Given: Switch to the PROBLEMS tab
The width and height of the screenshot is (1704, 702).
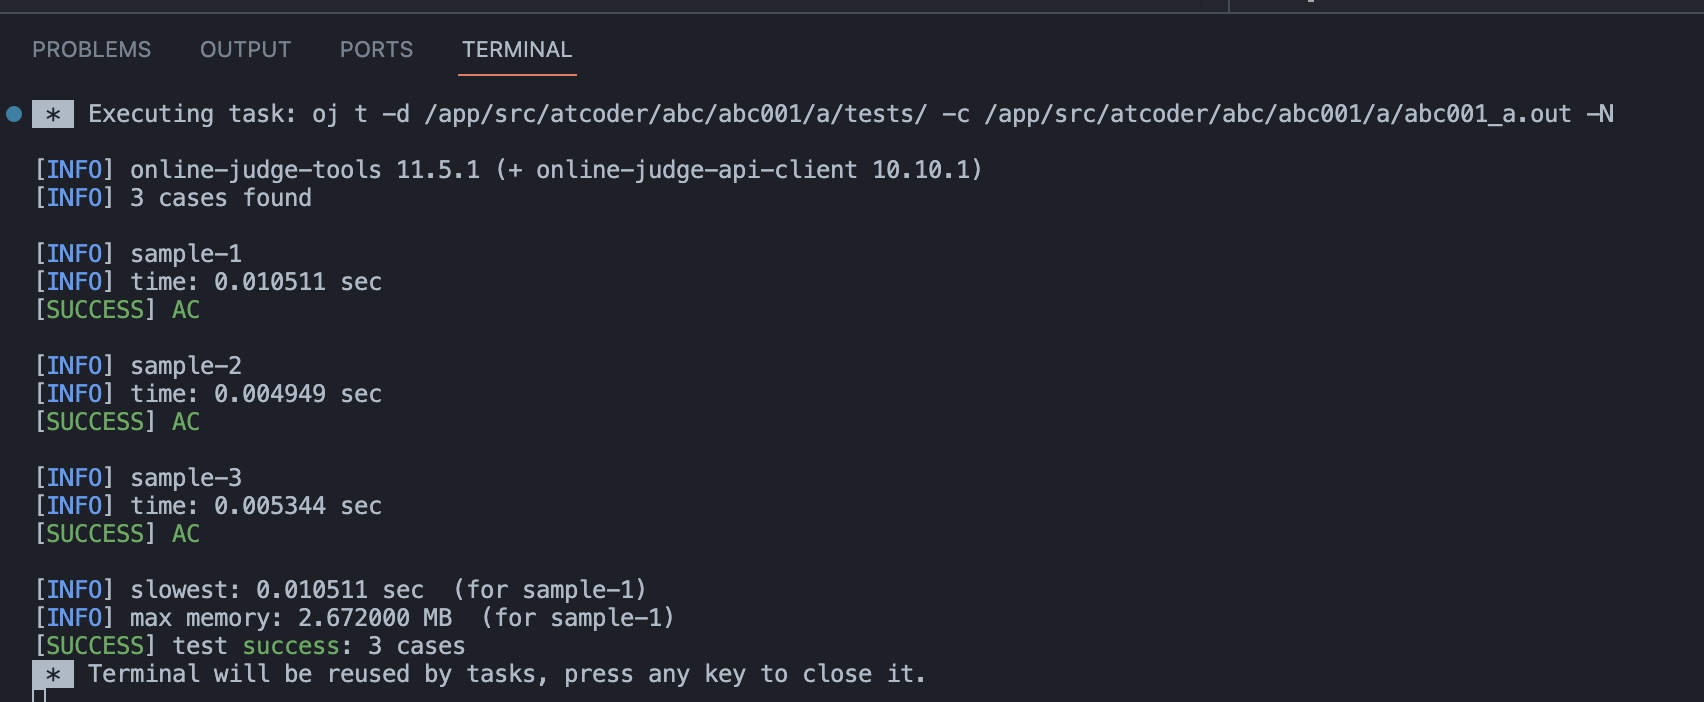Looking at the screenshot, I should [92, 50].
